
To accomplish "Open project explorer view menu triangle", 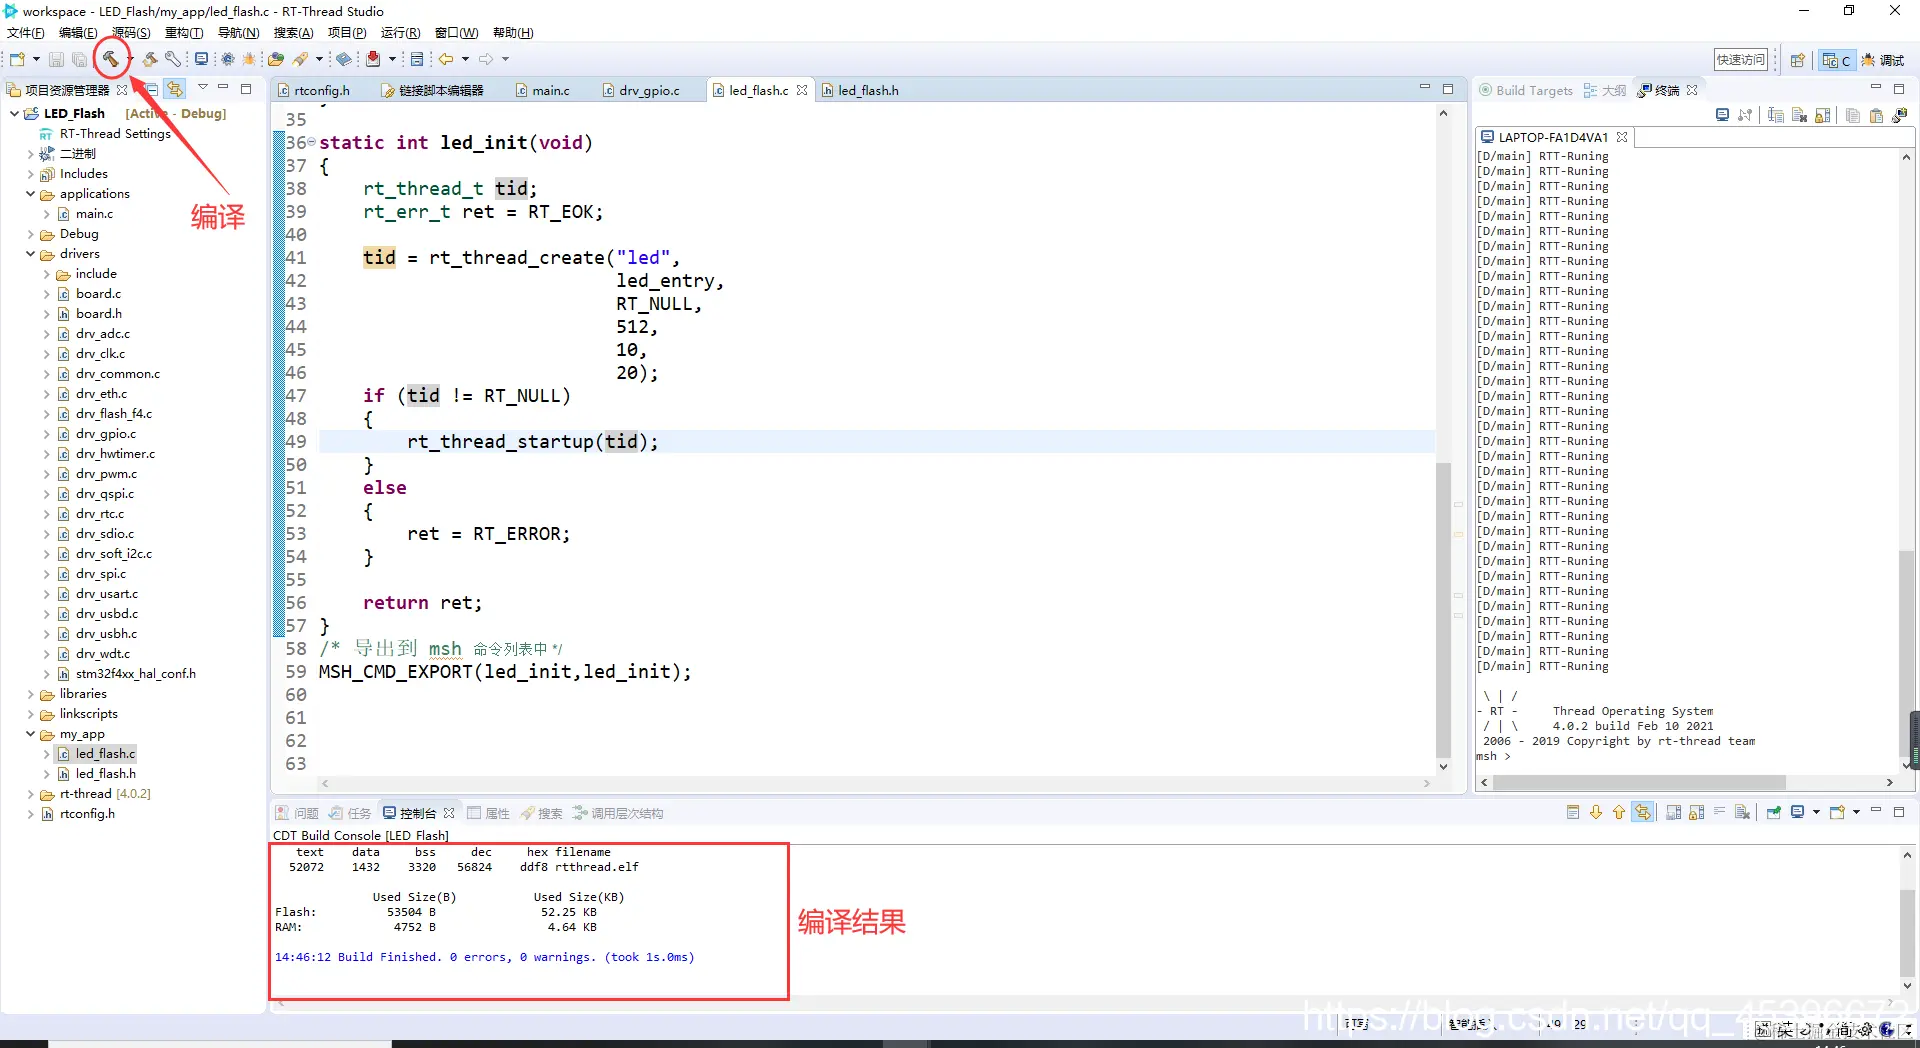I will coord(203,88).
